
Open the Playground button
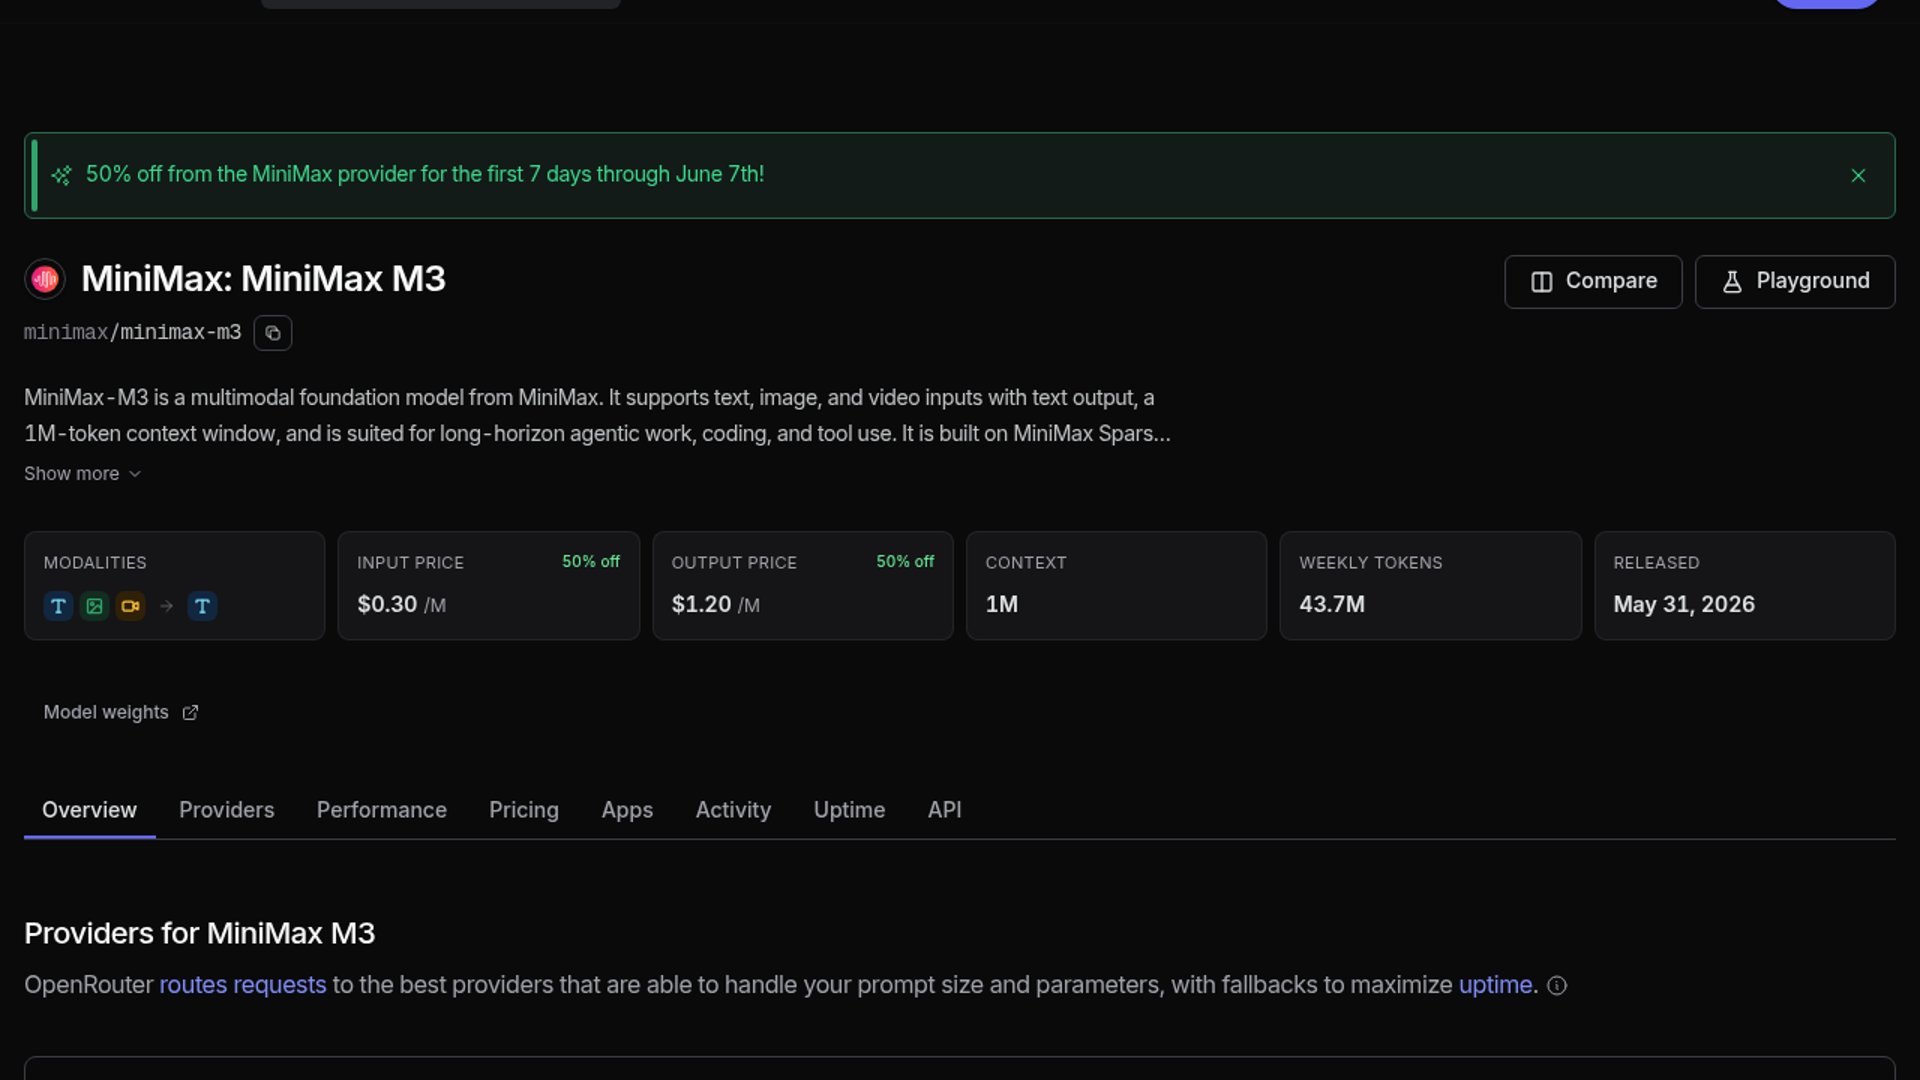[x=1795, y=282]
